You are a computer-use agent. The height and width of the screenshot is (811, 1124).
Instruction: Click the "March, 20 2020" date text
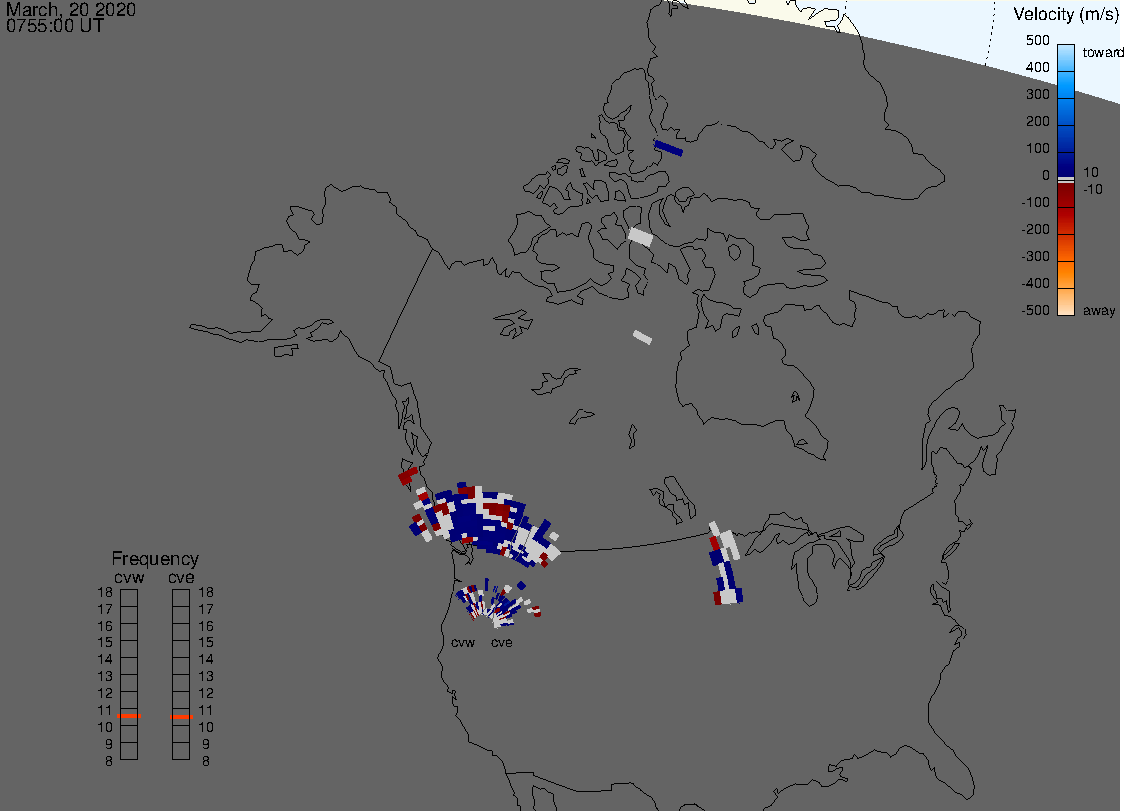(x=70, y=9)
